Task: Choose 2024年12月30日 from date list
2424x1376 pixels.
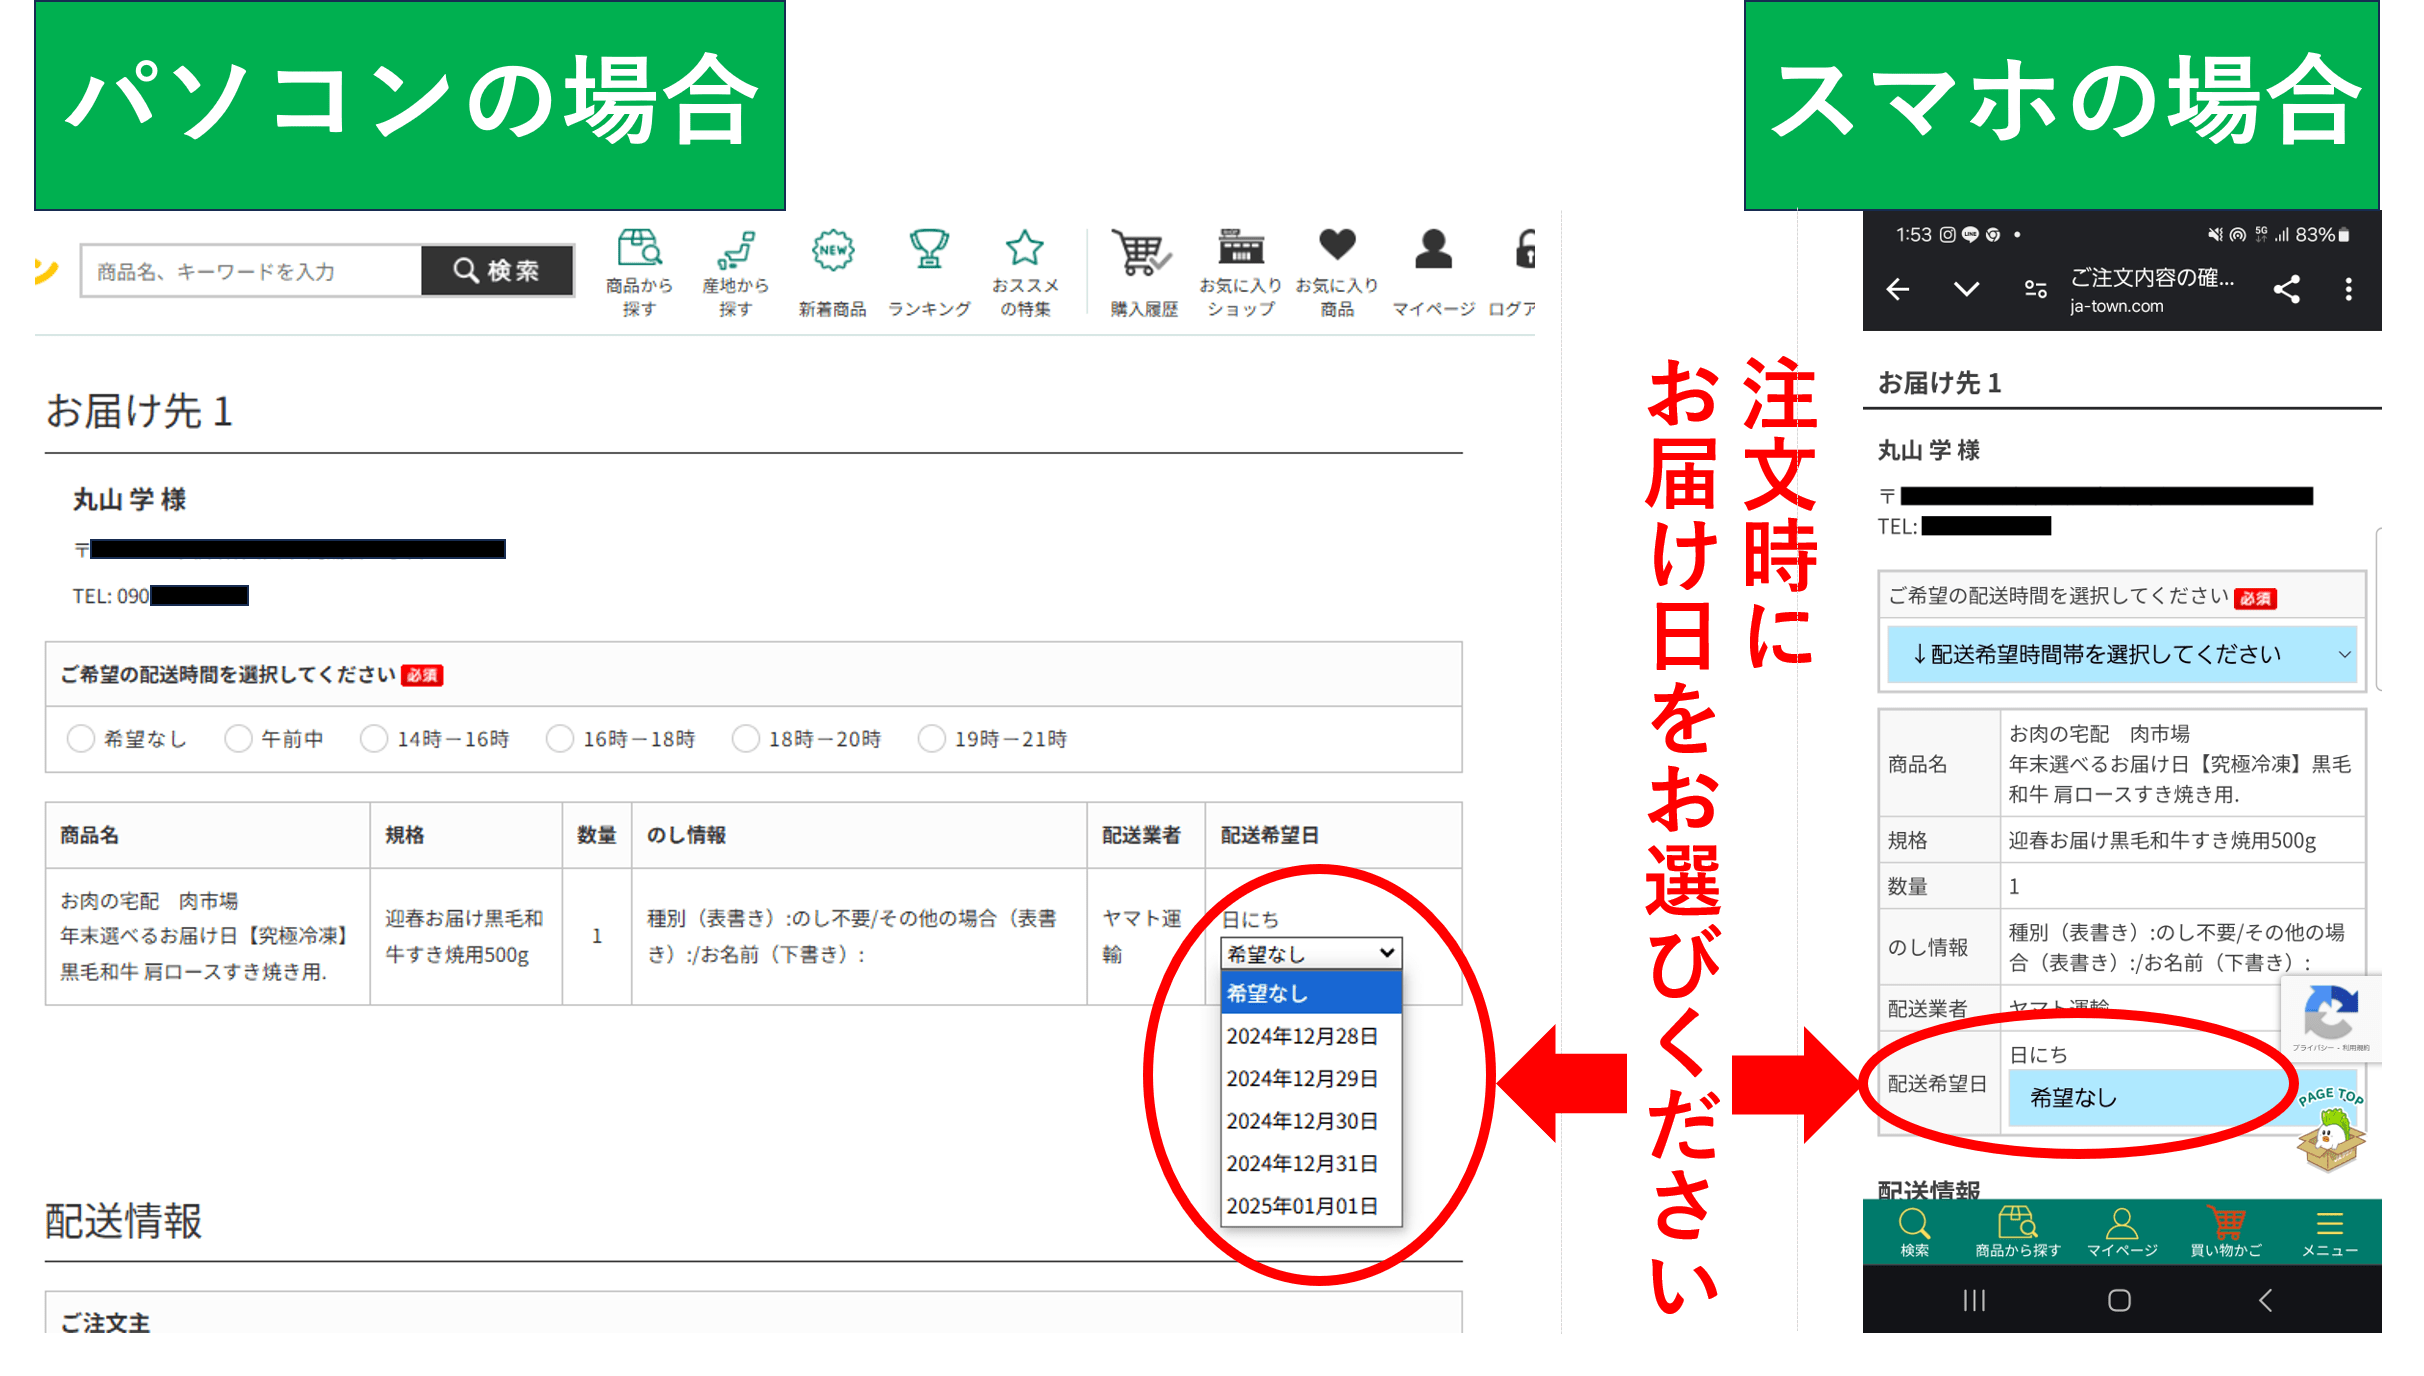Action: [x=1302, y=1121]
